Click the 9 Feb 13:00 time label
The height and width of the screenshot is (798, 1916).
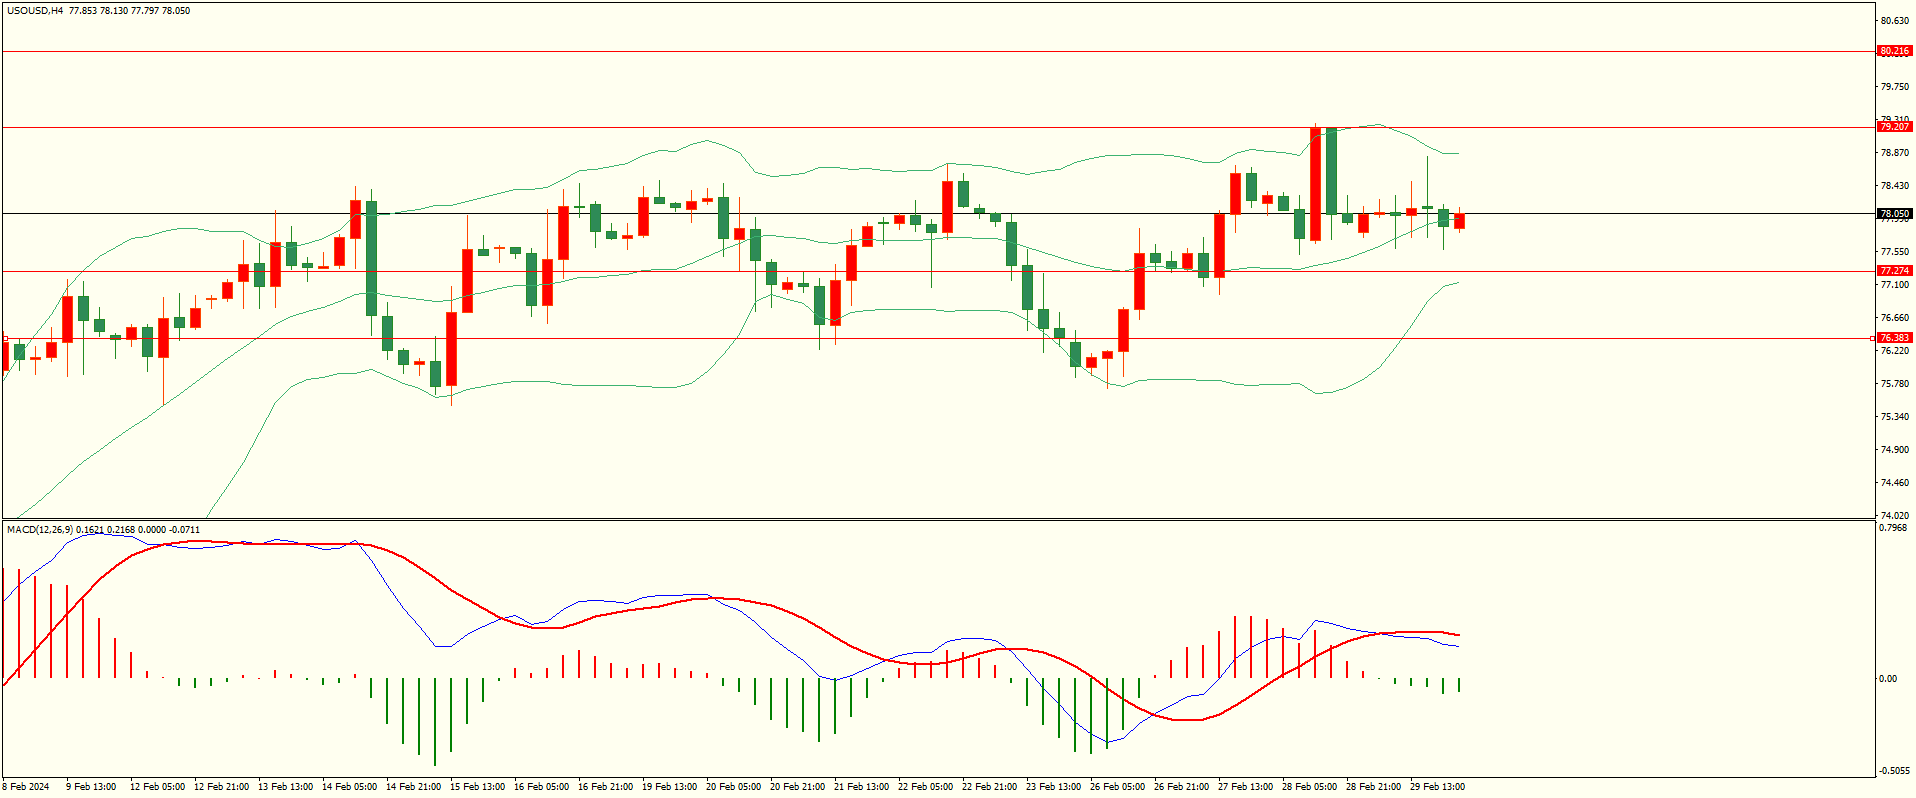pyautogui.click(x=91, y=787)
